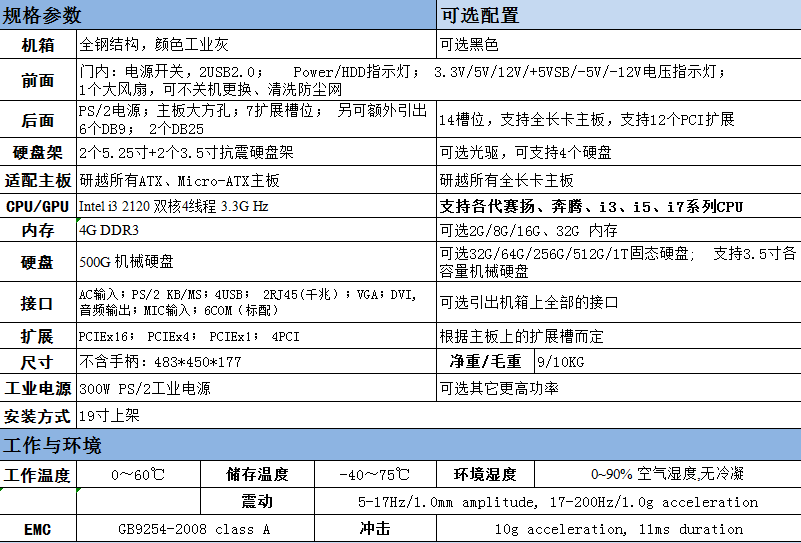The image size is (801, 543).
Task: Click the cell -40~75℃
Action: [375, 475]
